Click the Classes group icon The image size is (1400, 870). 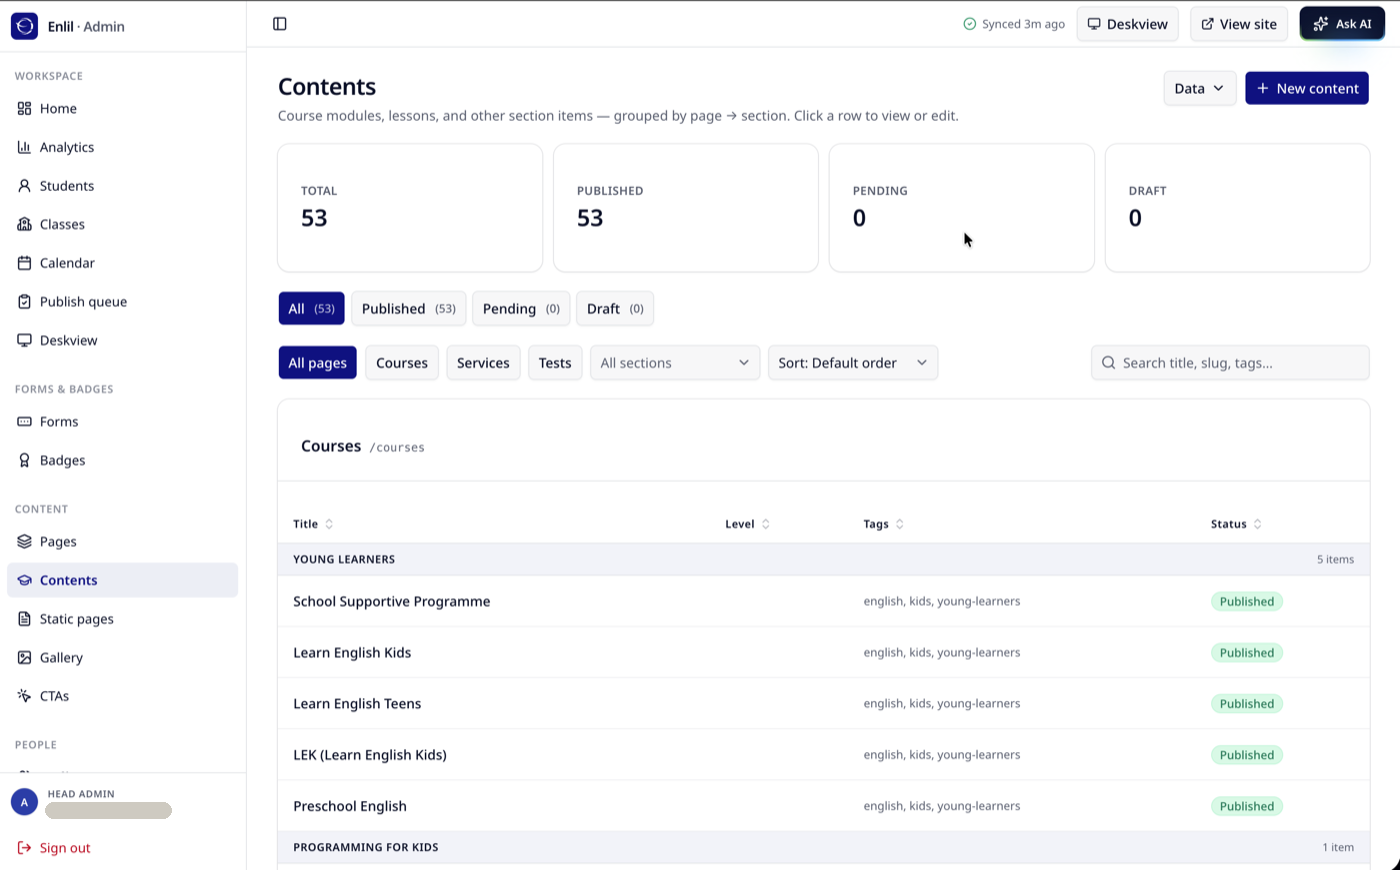click(24, 224)
